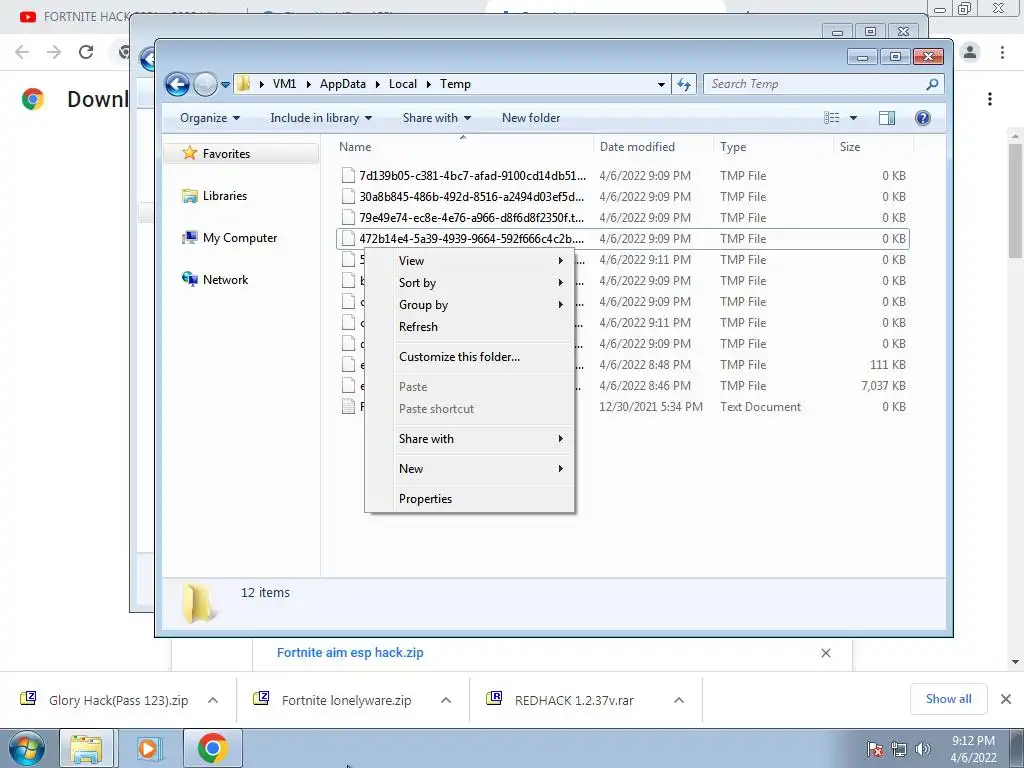Click the search magnifier icon

(x=932, y=84)
